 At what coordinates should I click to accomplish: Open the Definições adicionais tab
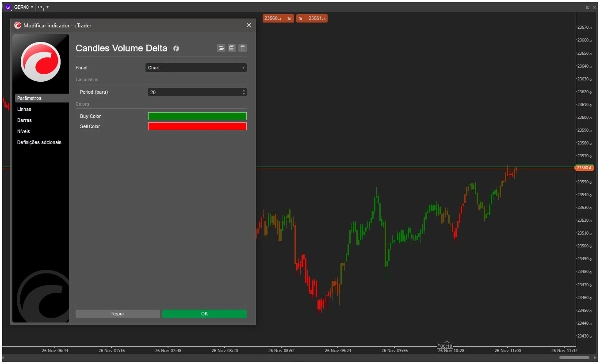[x=39, y=142]
